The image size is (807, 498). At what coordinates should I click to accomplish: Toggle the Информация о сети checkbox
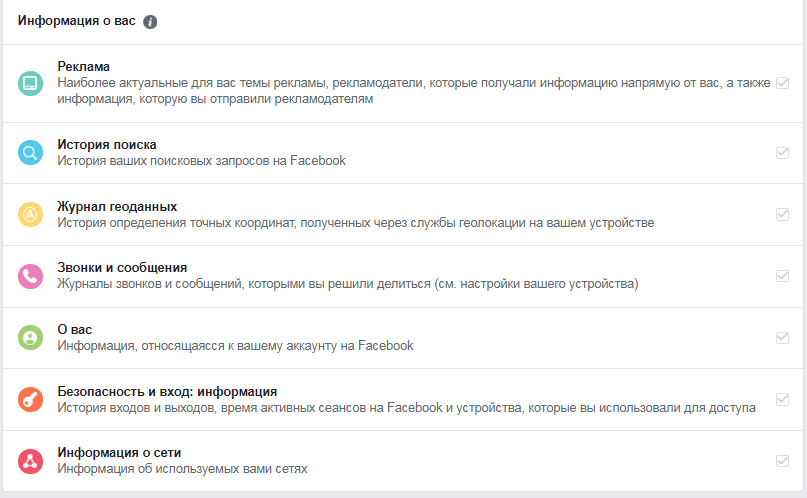click(782, 461)
